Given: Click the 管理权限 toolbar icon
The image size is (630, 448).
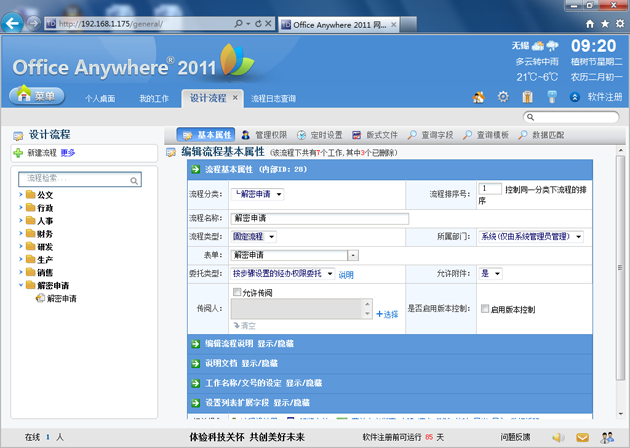Looking at the screenshot, I should tap(264, 134).
